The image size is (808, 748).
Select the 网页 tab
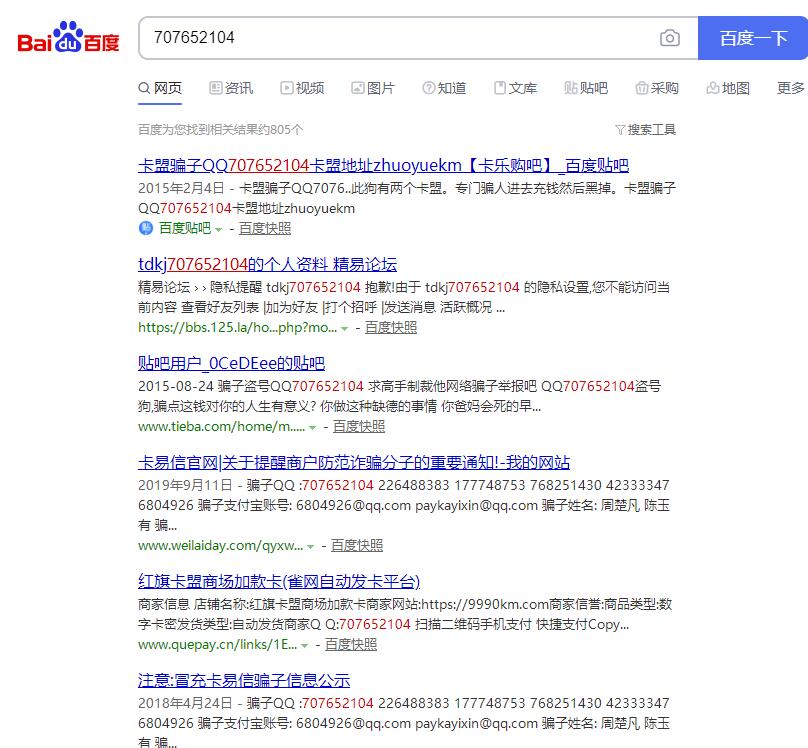pyautogui.click(x=160, y=88)
